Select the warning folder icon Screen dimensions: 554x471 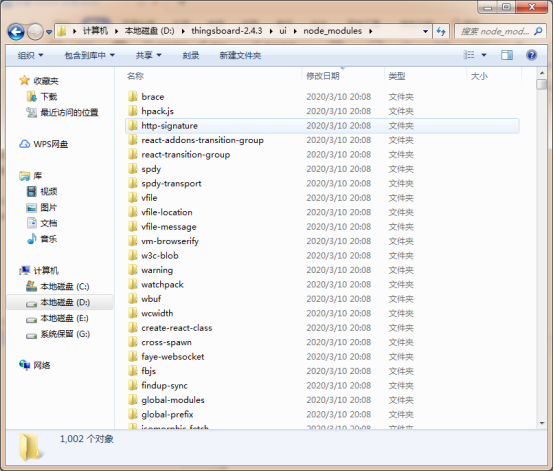132,270
